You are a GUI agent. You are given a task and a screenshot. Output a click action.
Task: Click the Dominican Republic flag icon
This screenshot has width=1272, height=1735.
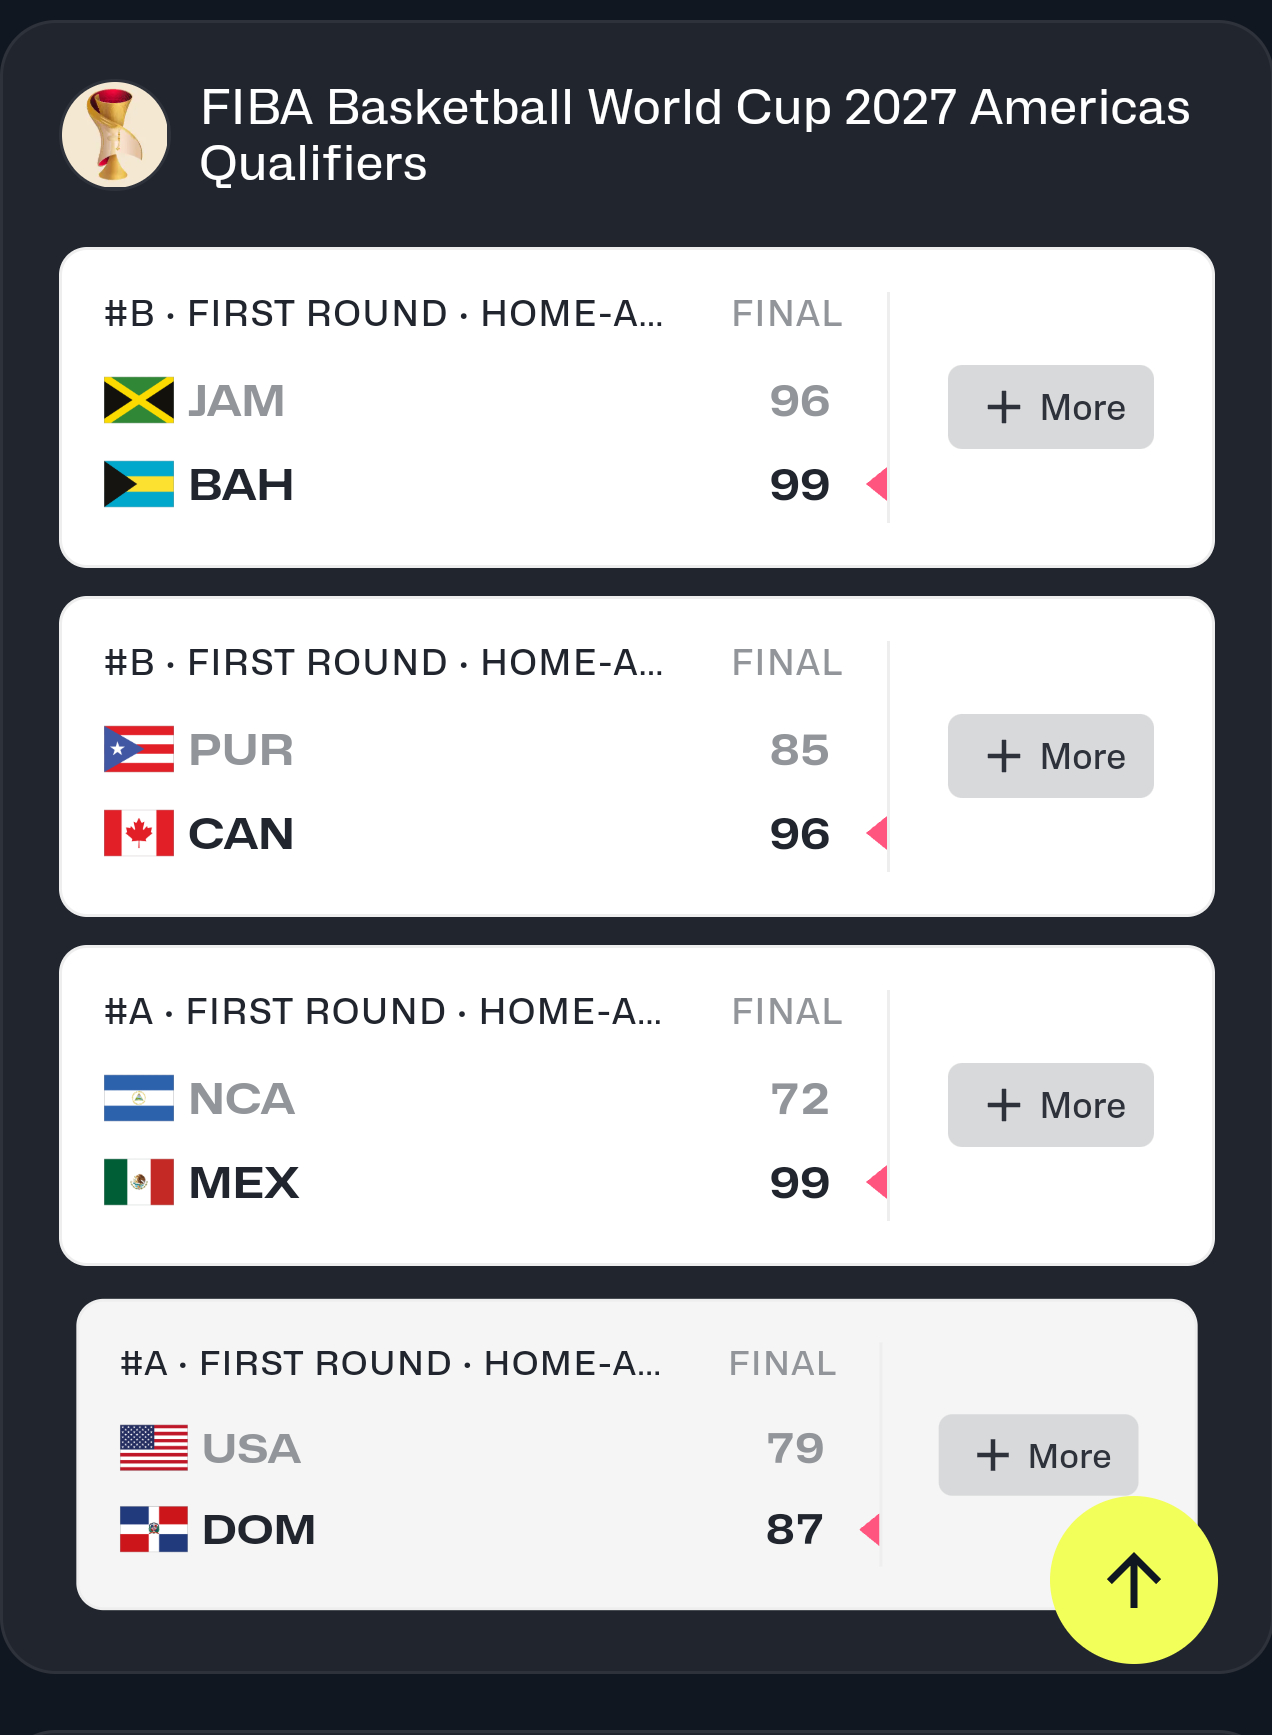click(x=154, y=1529)
